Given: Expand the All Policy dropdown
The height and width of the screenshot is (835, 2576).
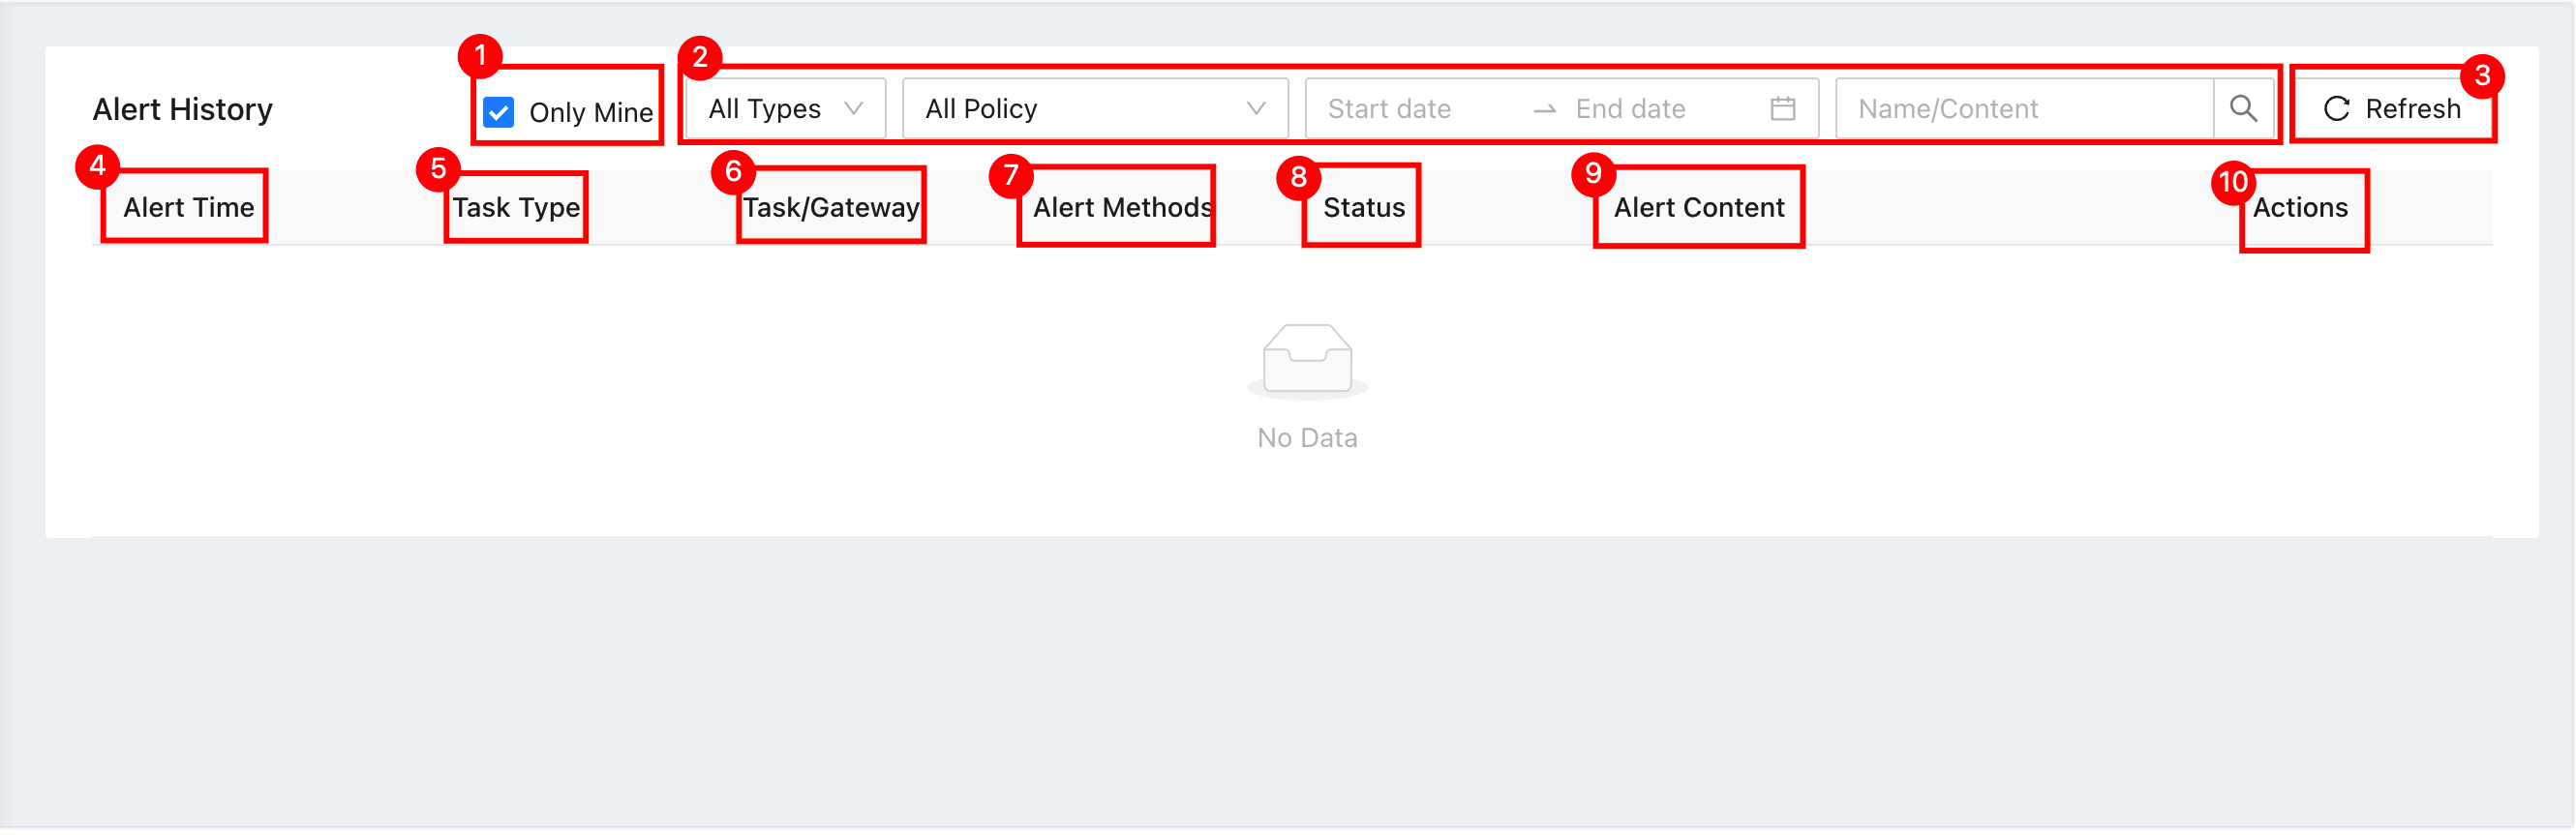Looking at the screenshot, I should (x=1095, y=108).
